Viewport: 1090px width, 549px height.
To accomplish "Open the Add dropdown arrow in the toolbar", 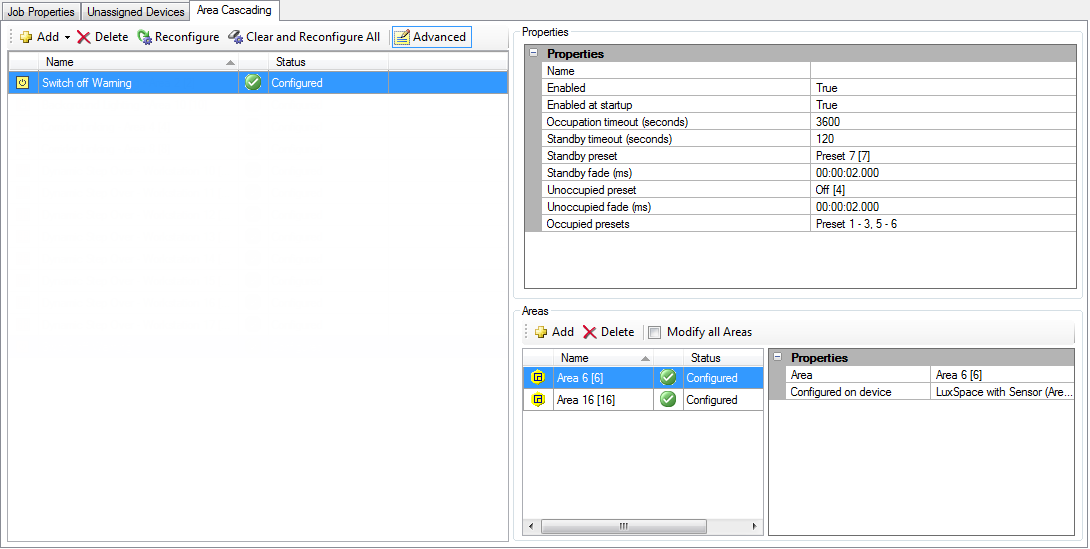I will click(67, 38).
